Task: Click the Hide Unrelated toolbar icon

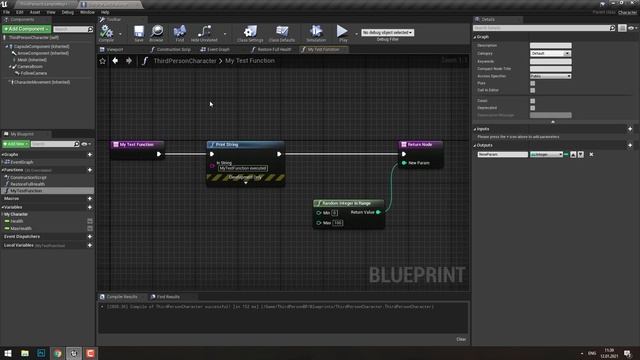Action: pyautogui.click(x=204, y=32)
